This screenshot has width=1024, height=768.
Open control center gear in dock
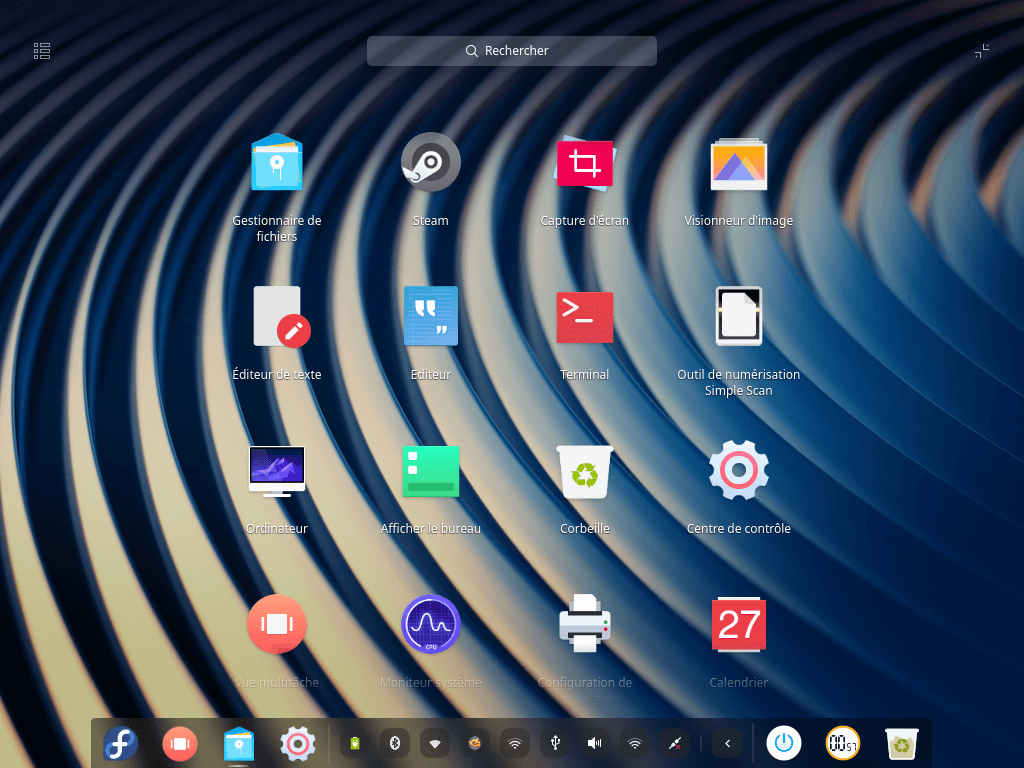pos(298,743)
